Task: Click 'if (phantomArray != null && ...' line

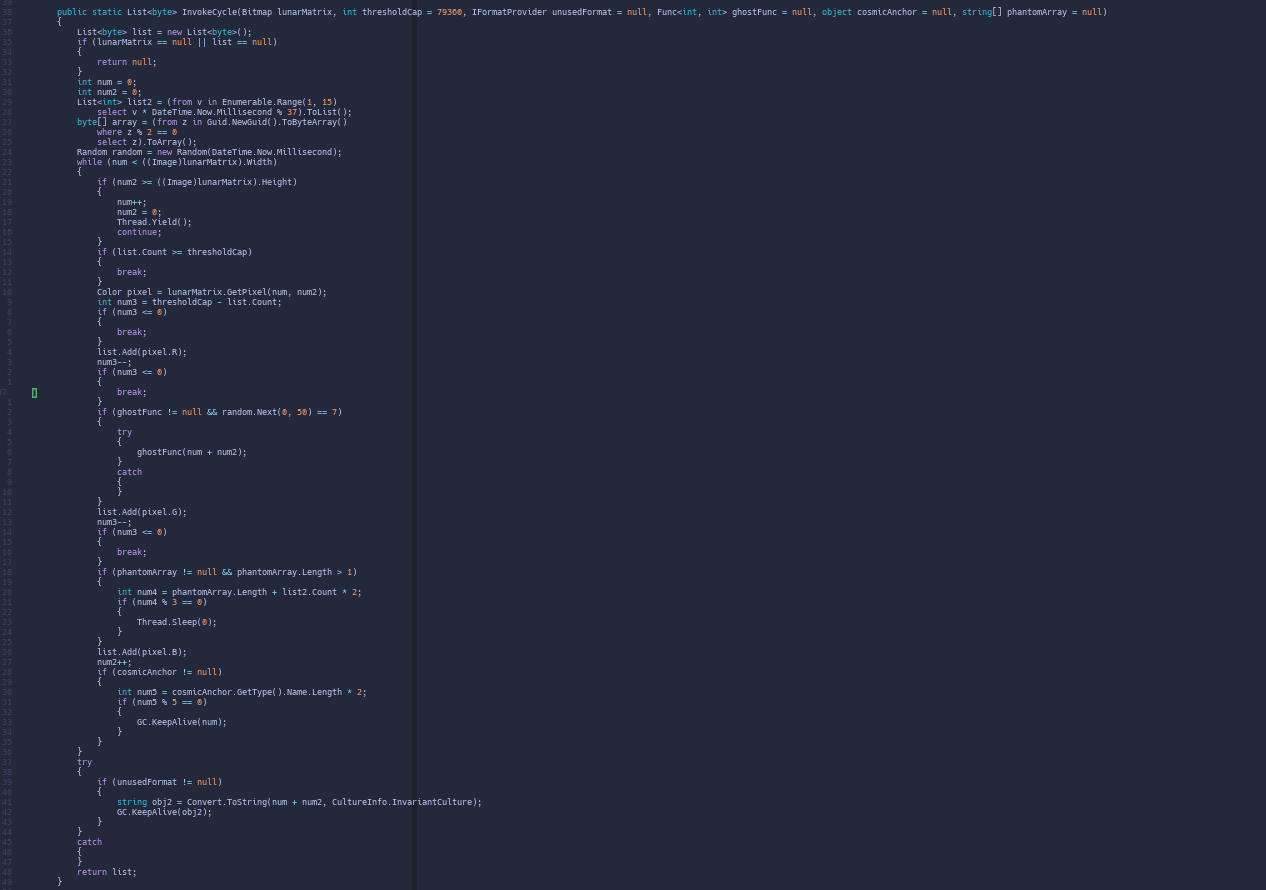Action: pos(227,572)
